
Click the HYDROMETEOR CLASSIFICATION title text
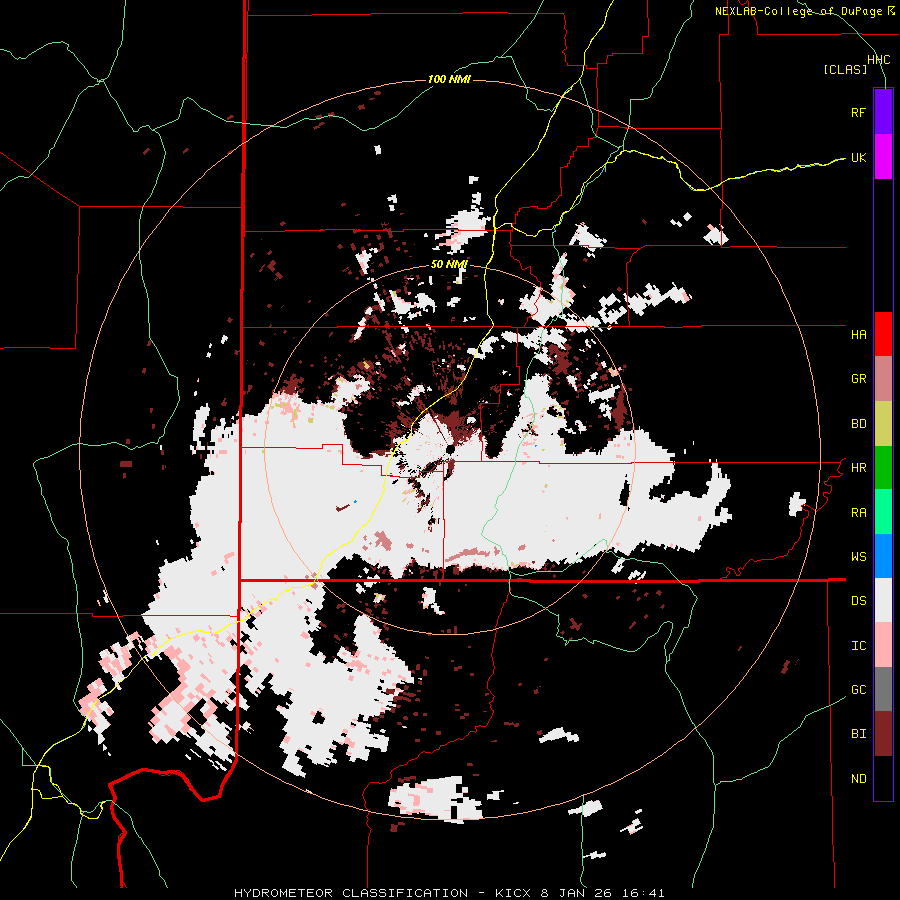coord(351,893)
